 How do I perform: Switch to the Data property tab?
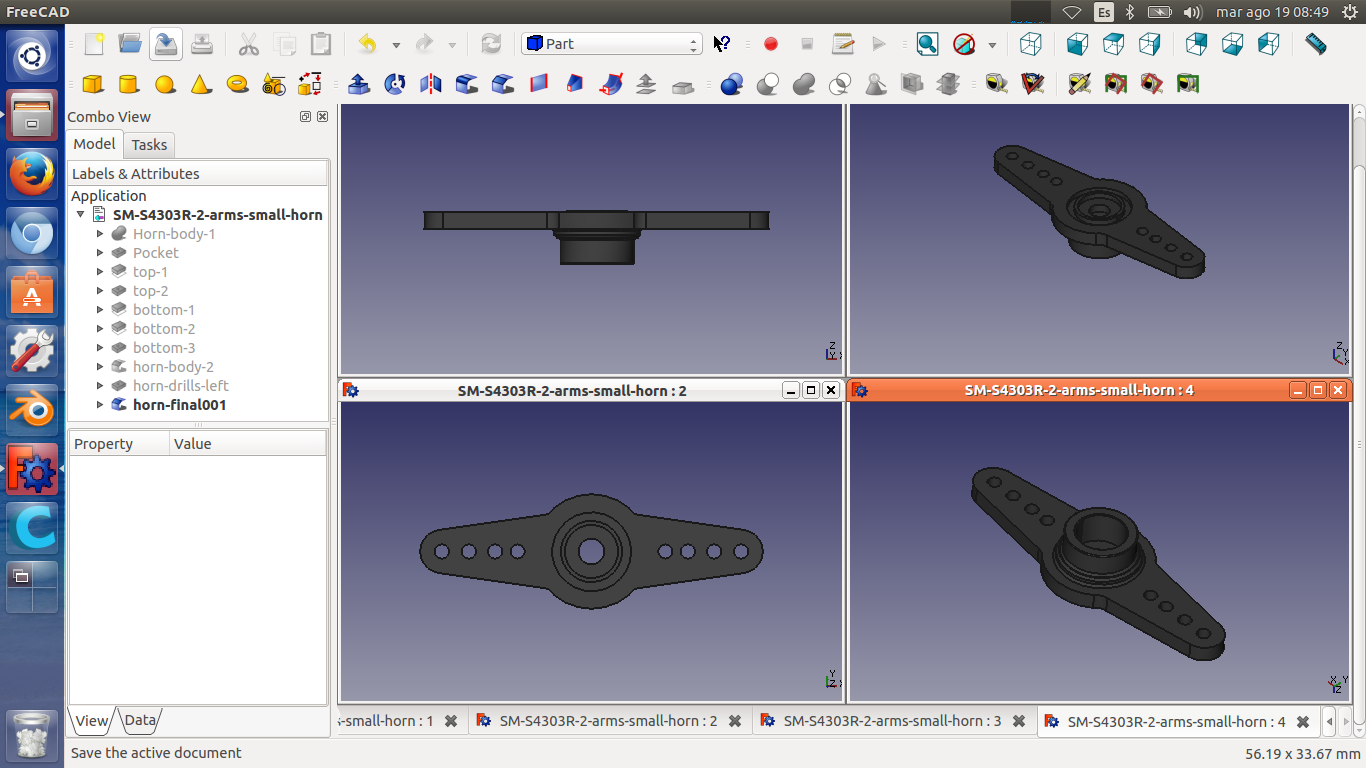(x=140, y=720)
